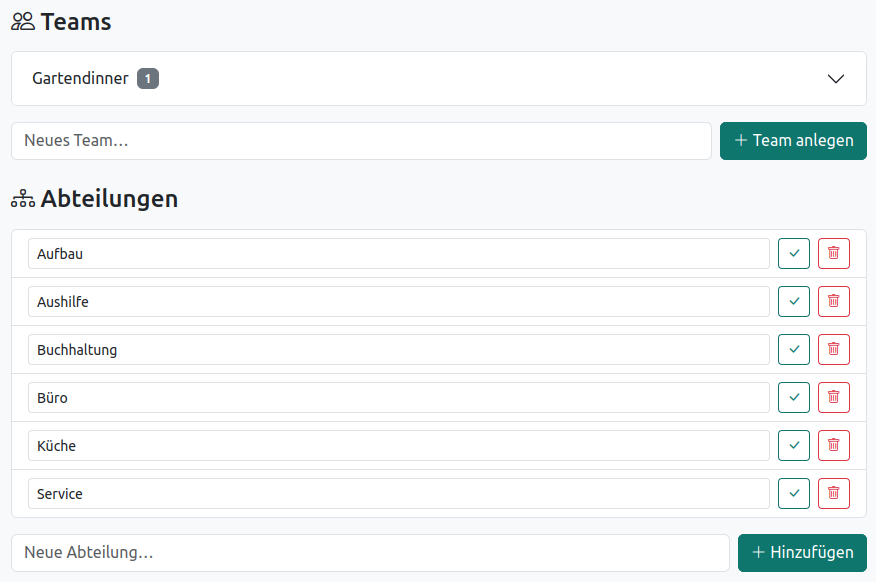
Task: Remove the Service department
Action: coord(834,494)
